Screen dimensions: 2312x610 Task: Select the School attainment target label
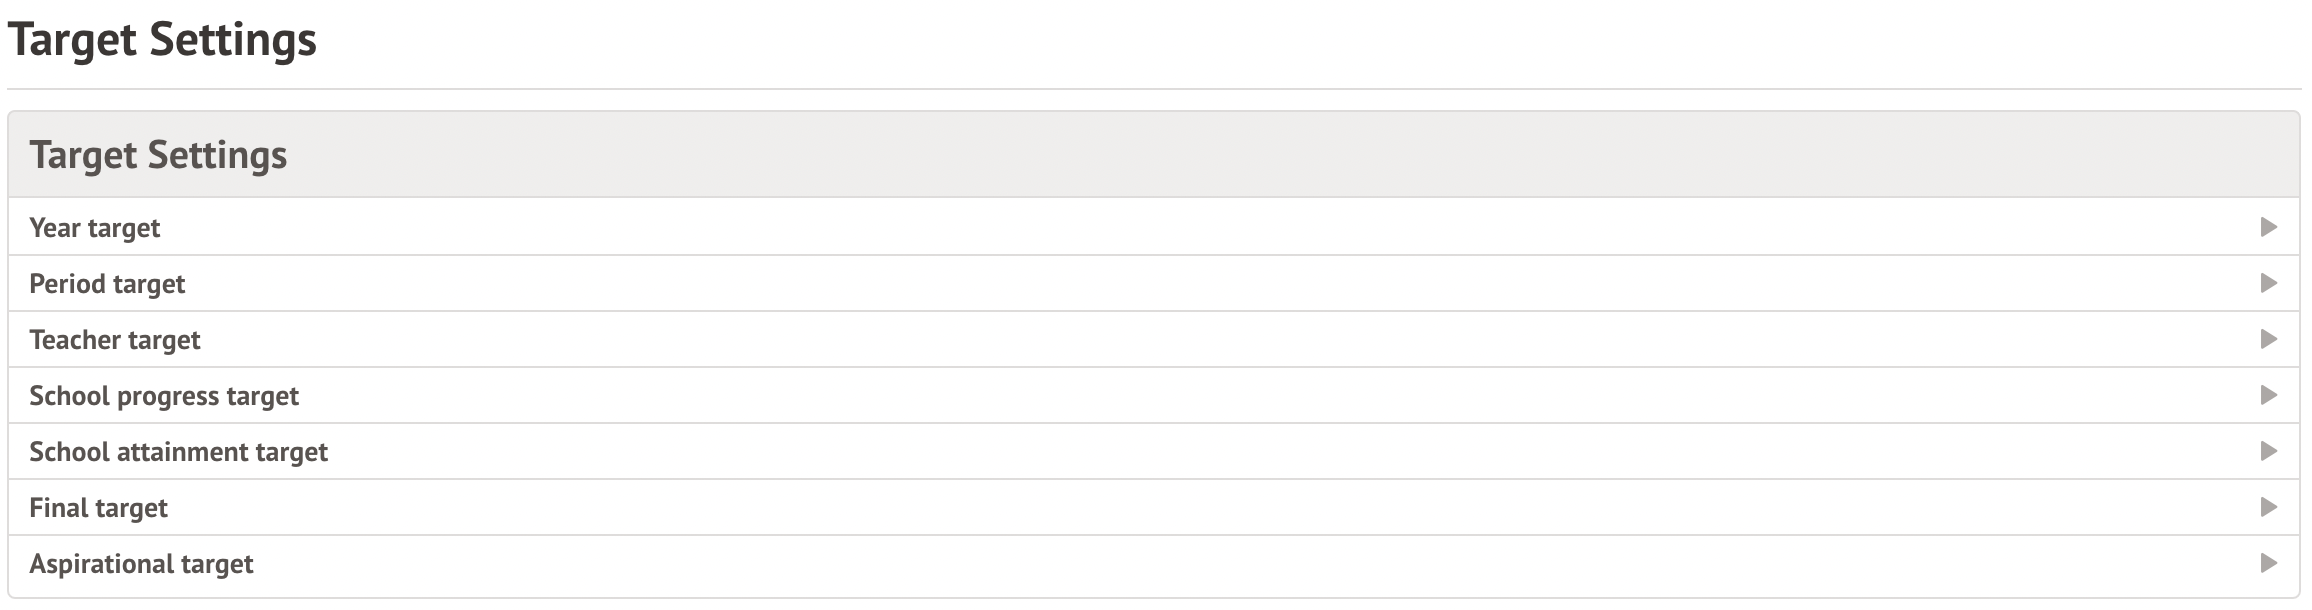[178, 452]
